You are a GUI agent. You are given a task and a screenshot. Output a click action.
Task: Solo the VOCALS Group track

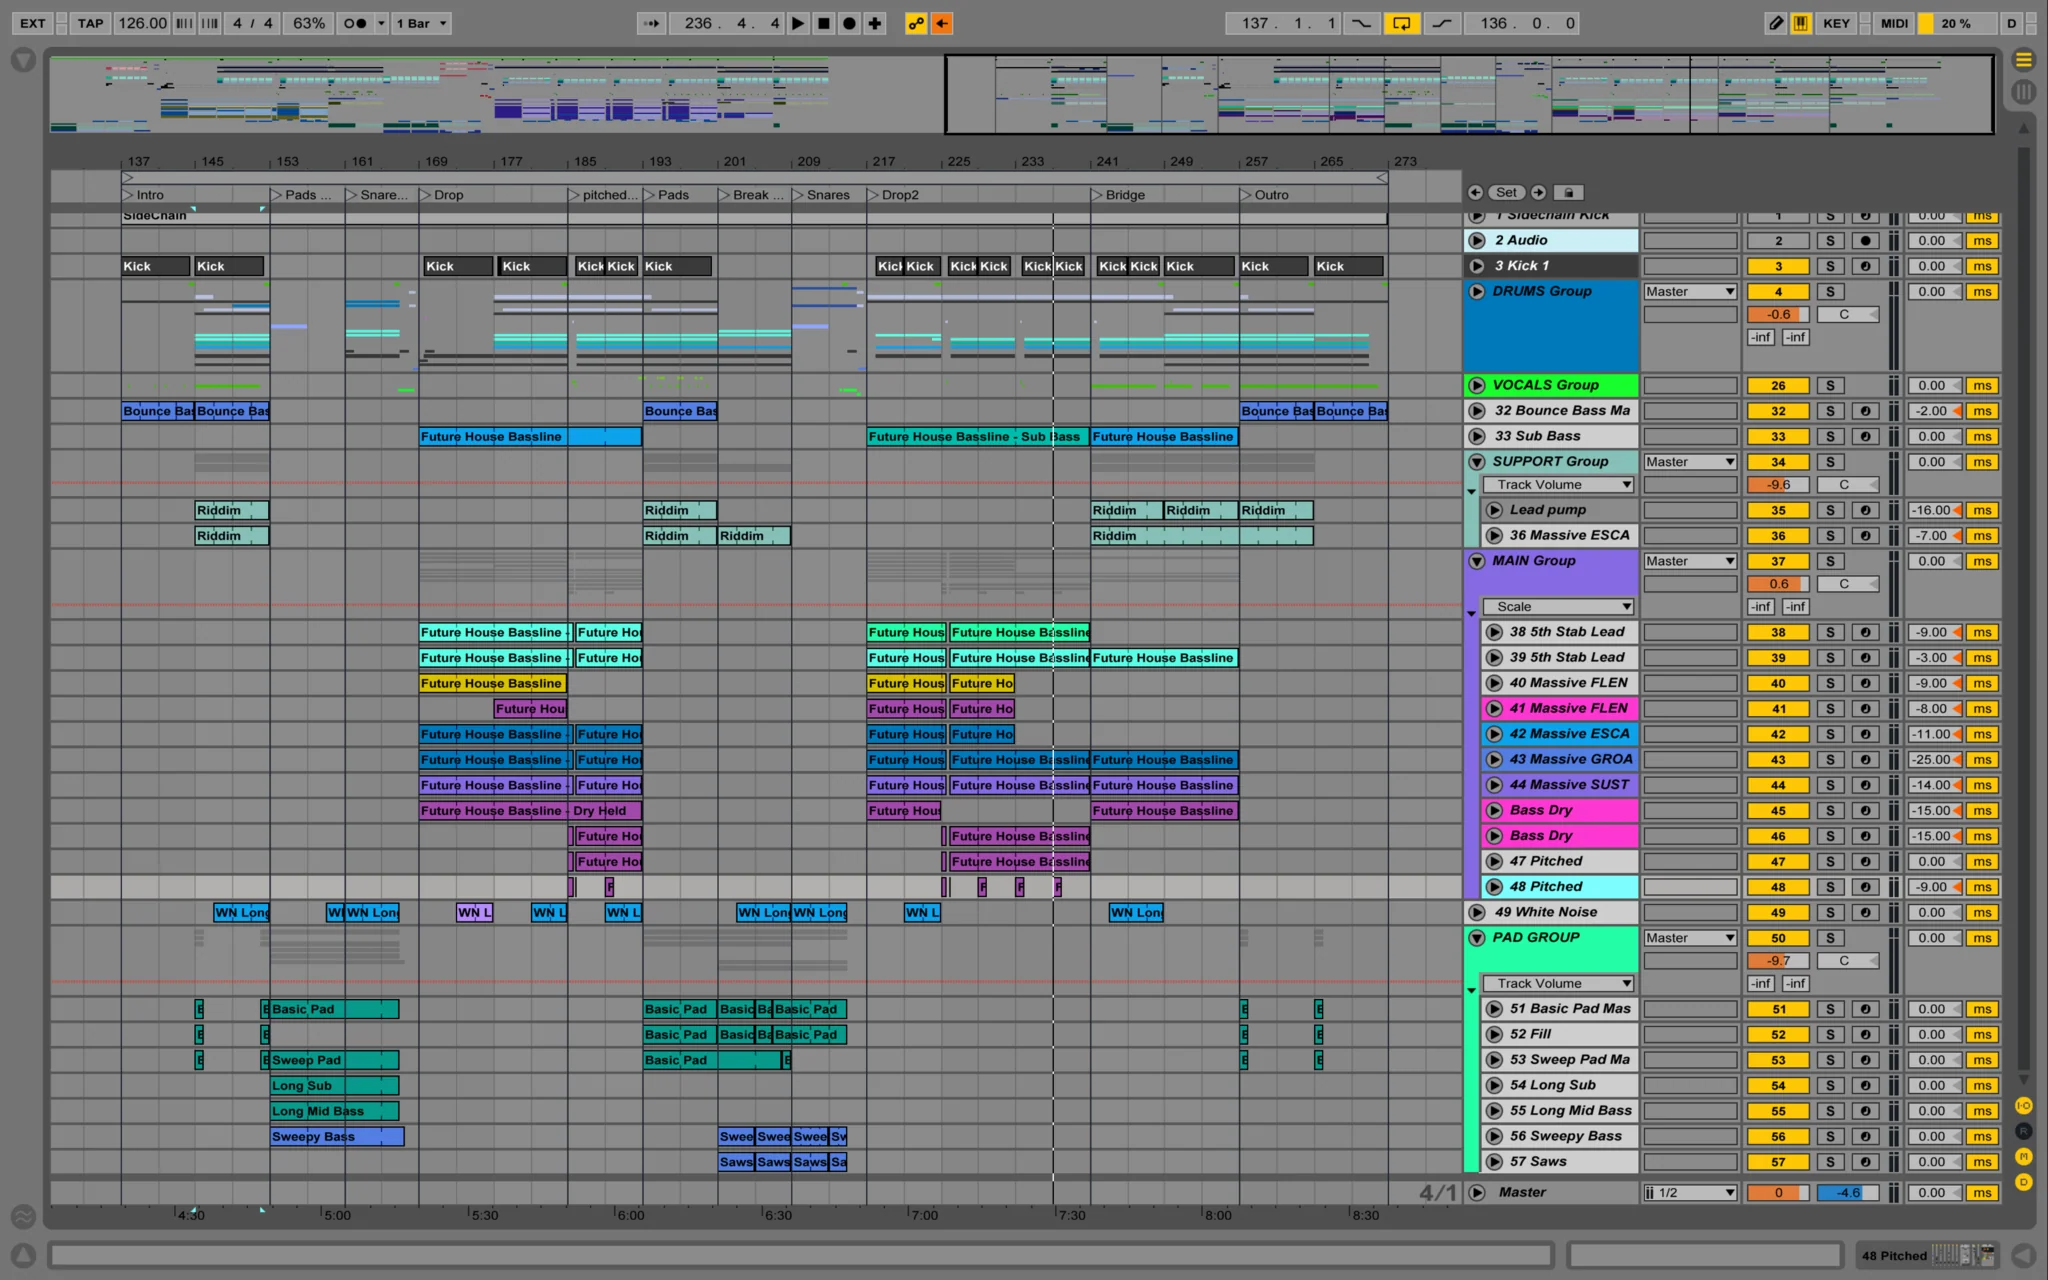1830,385
